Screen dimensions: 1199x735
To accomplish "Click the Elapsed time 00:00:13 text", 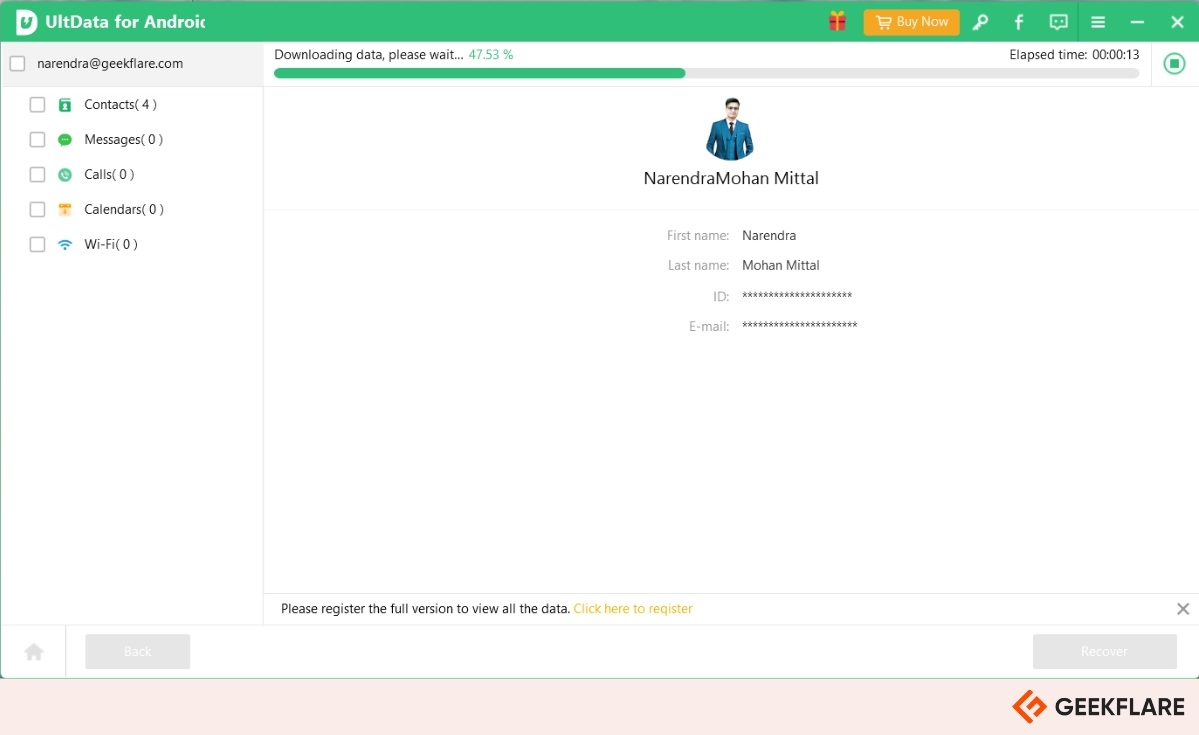I will [x=1074, y=55].
